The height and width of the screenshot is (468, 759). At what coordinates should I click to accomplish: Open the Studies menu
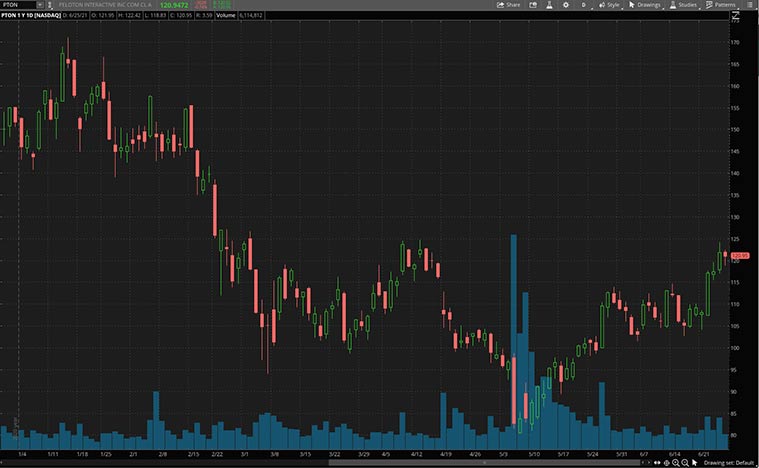pos(684,5)
